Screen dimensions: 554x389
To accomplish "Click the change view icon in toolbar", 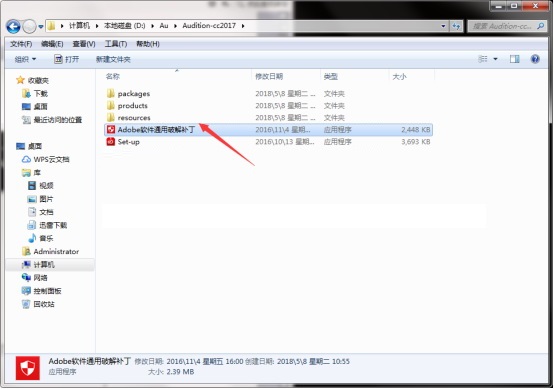I will pyautogui.click(x=483, y=59).
